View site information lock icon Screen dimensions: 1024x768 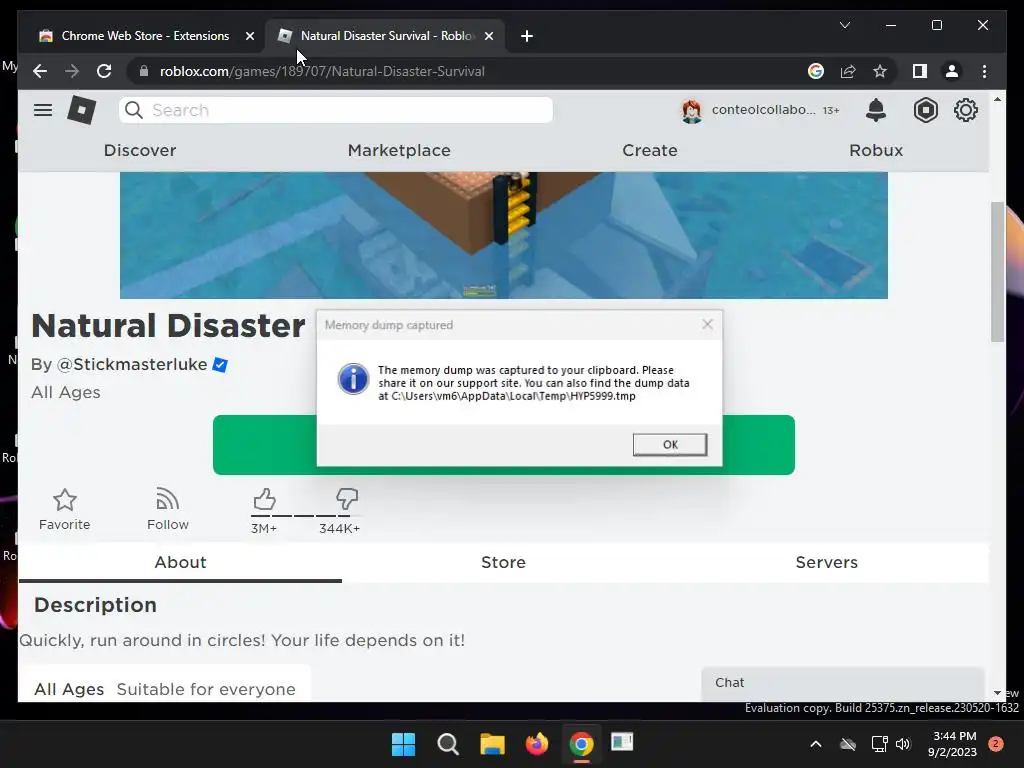pyautogui.click(x=144, y=71)
